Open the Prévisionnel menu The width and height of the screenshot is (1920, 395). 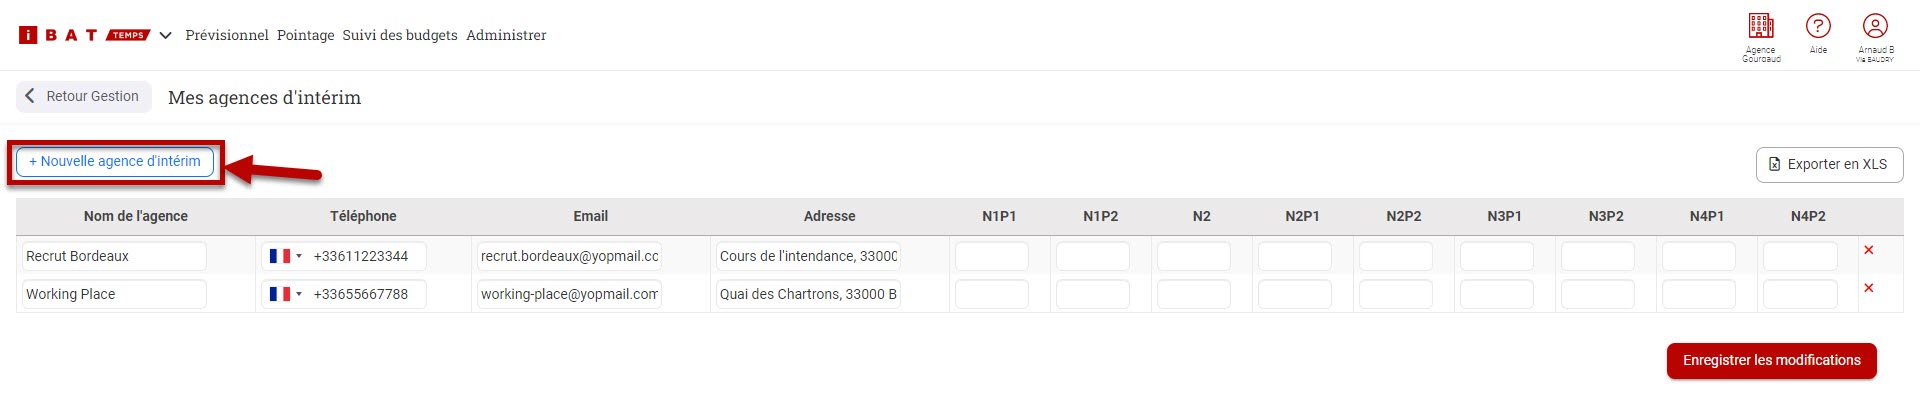[x=227, y=35]
